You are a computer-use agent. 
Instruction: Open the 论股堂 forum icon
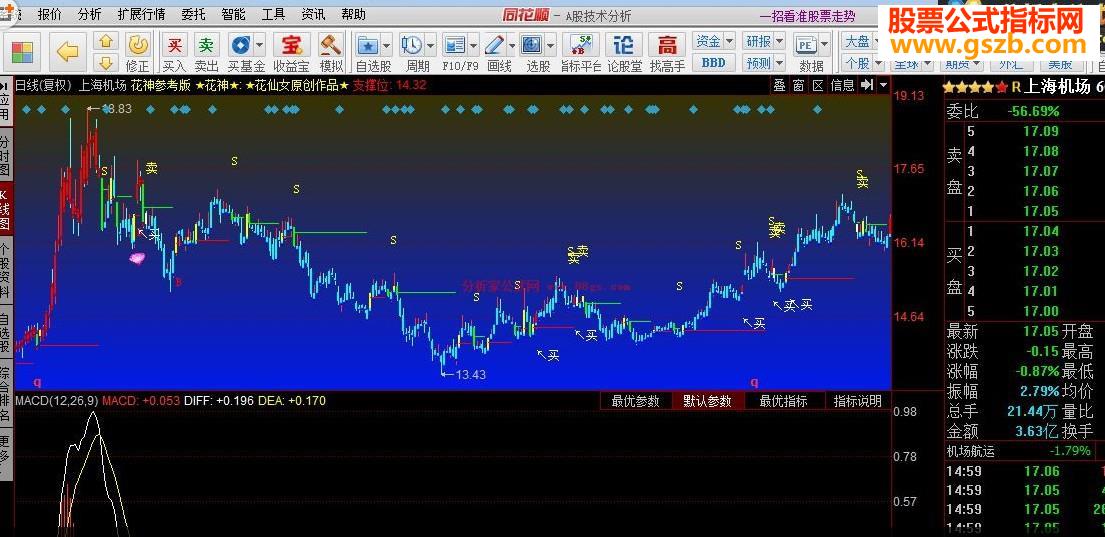624,46
